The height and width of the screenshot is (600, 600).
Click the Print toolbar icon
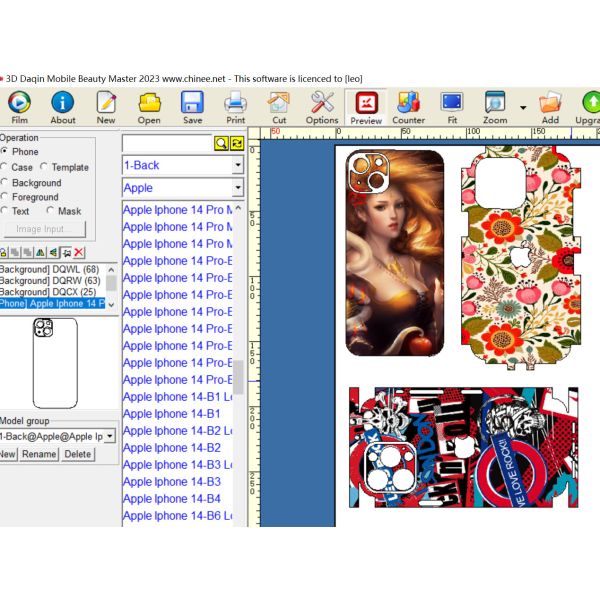click(x=235, y=106)
